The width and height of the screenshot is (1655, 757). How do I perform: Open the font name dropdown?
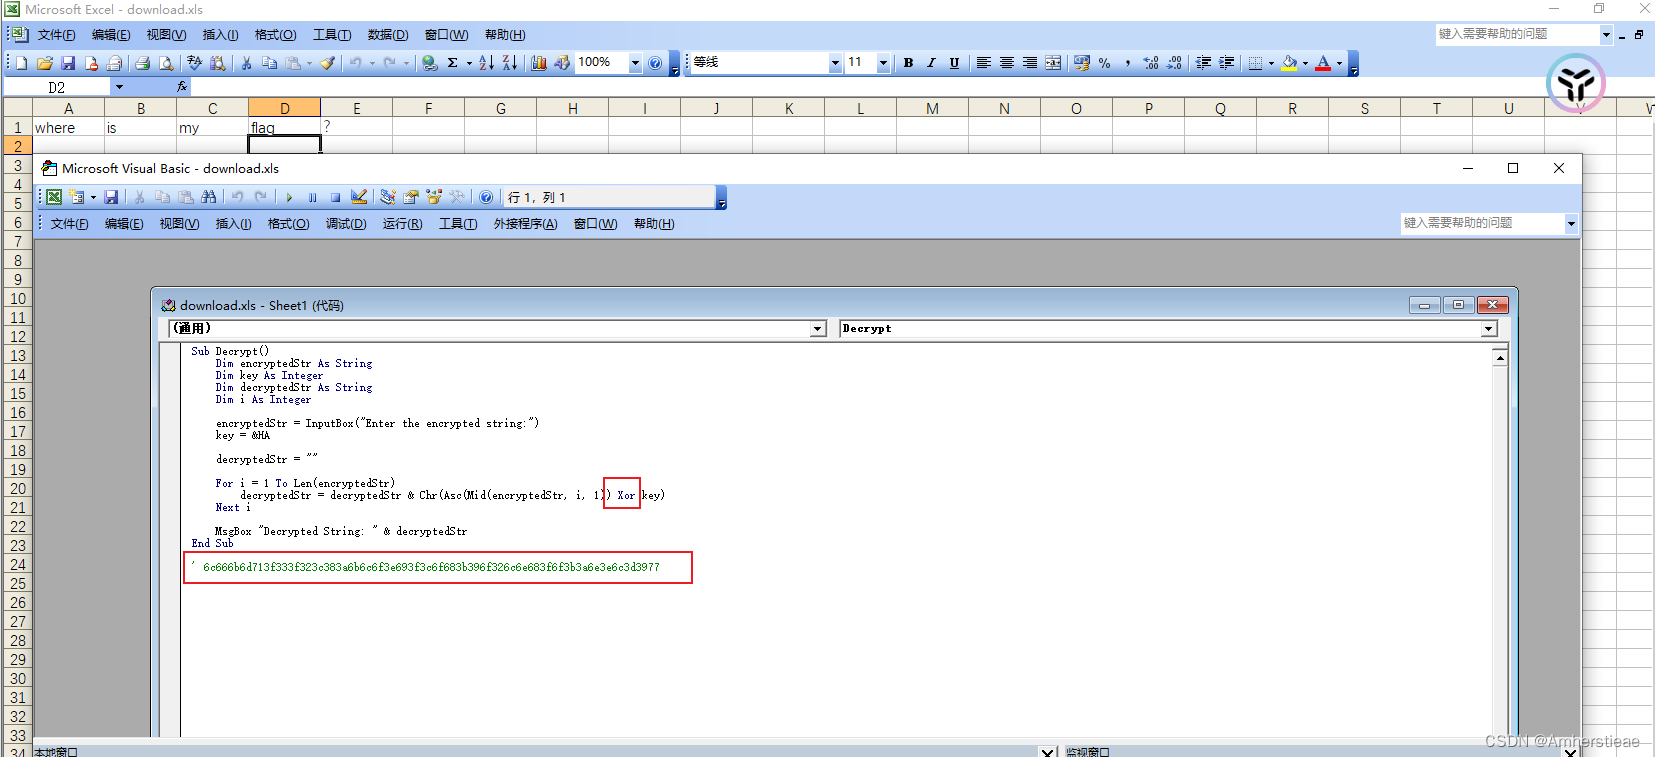click(835, 63)
